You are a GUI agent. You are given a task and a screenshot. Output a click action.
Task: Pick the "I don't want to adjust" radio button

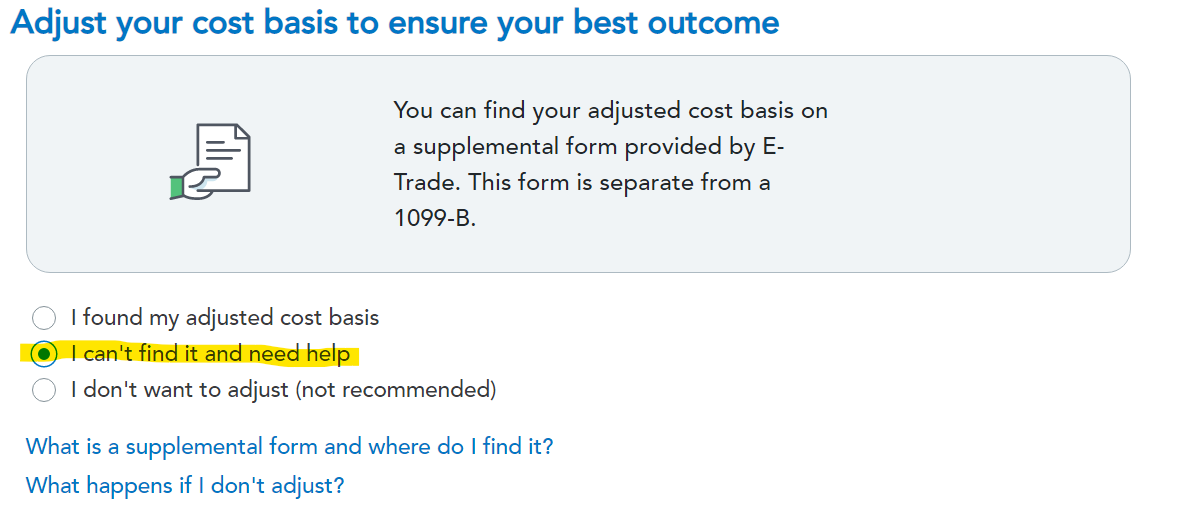[44, 390]
